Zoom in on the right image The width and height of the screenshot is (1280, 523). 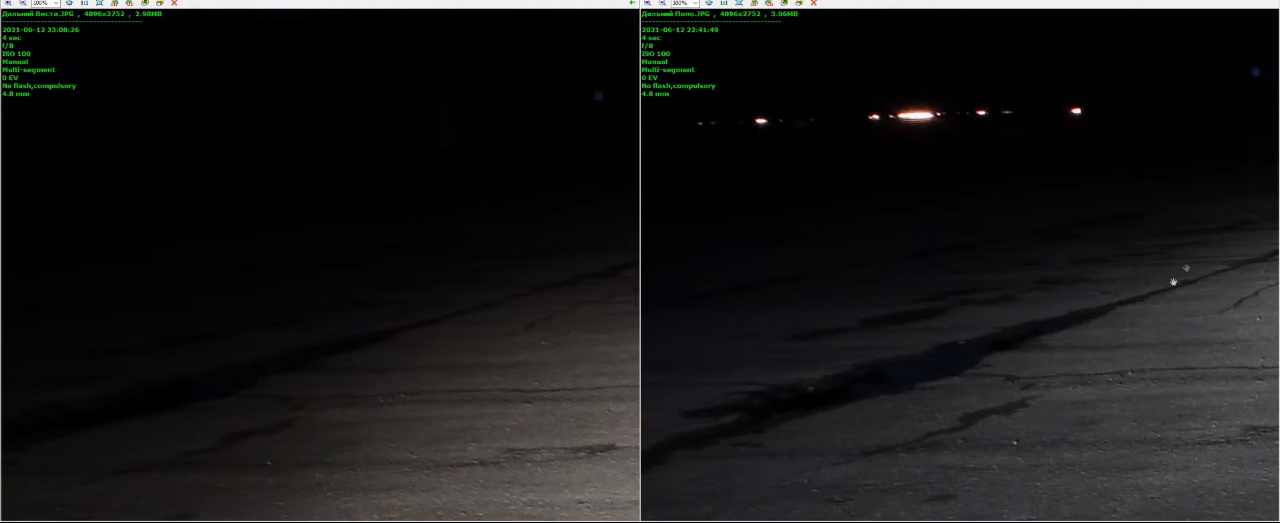[647, 3]
